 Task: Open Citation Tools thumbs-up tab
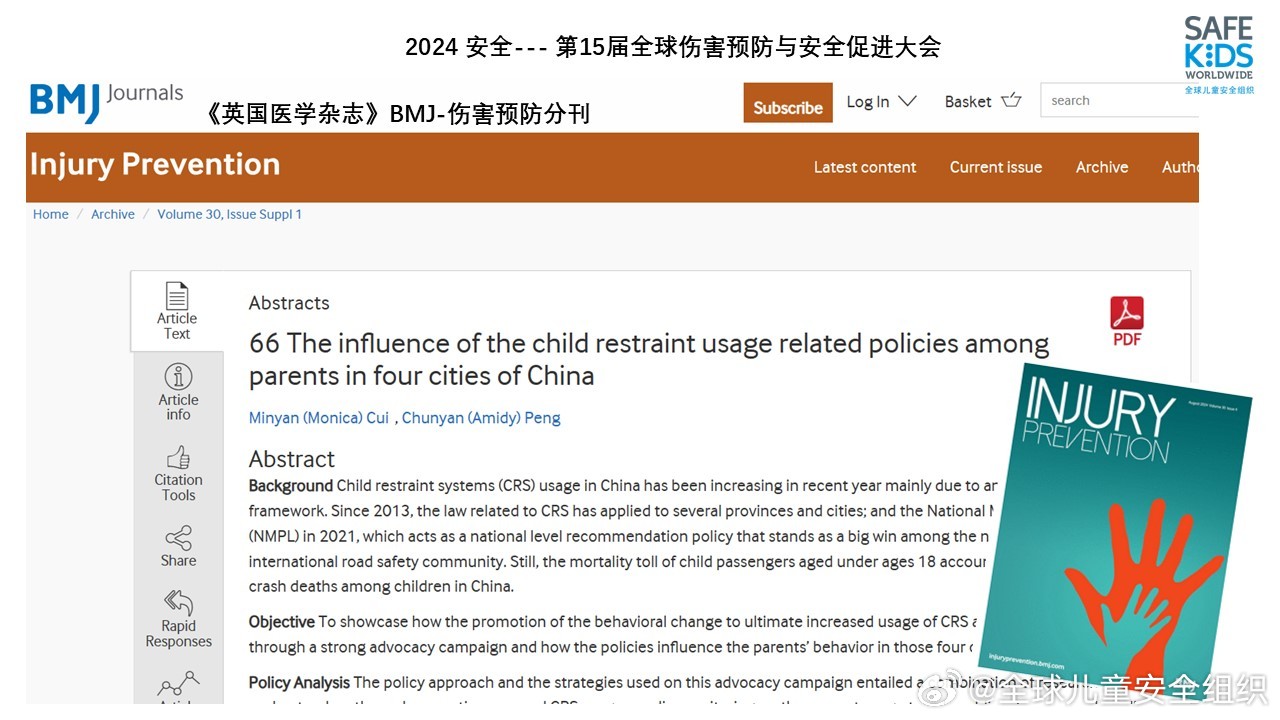click(x=178, y=473)
